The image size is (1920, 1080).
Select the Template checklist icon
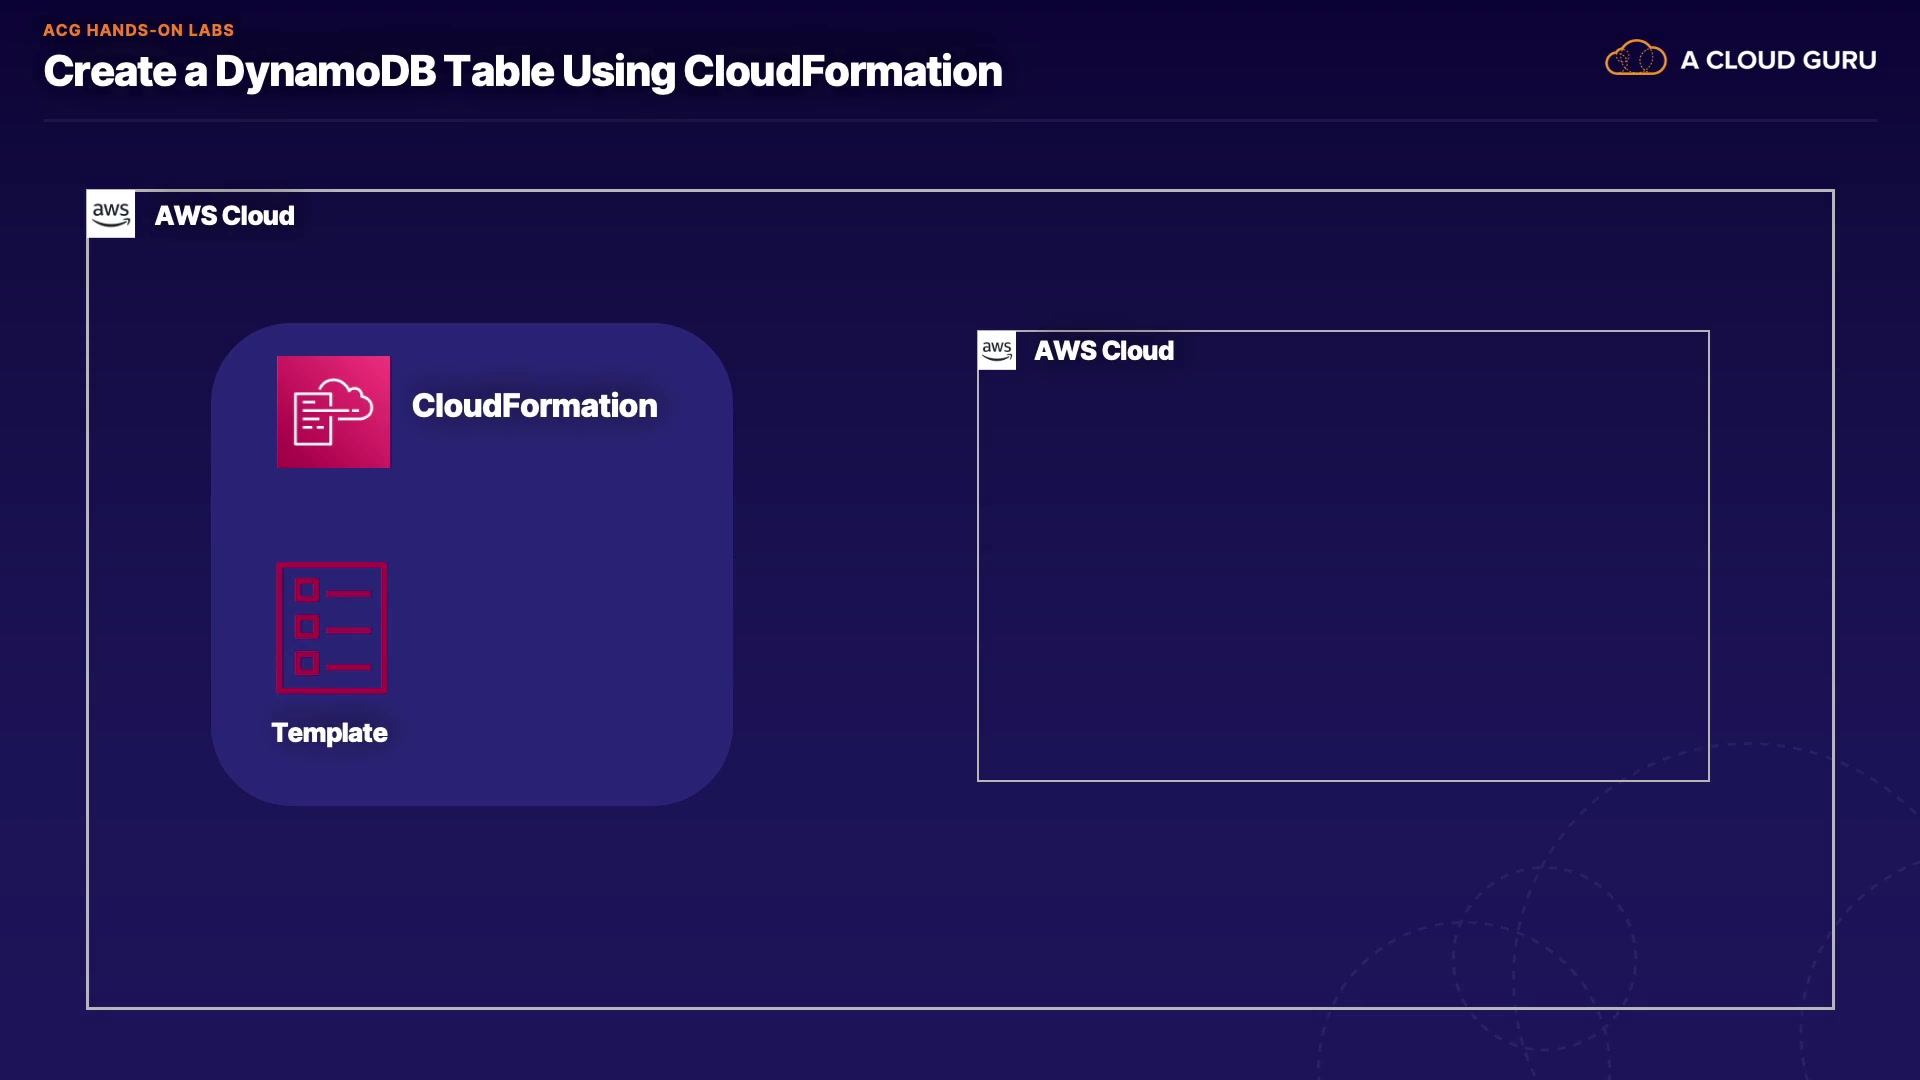(x=331, y=628)
